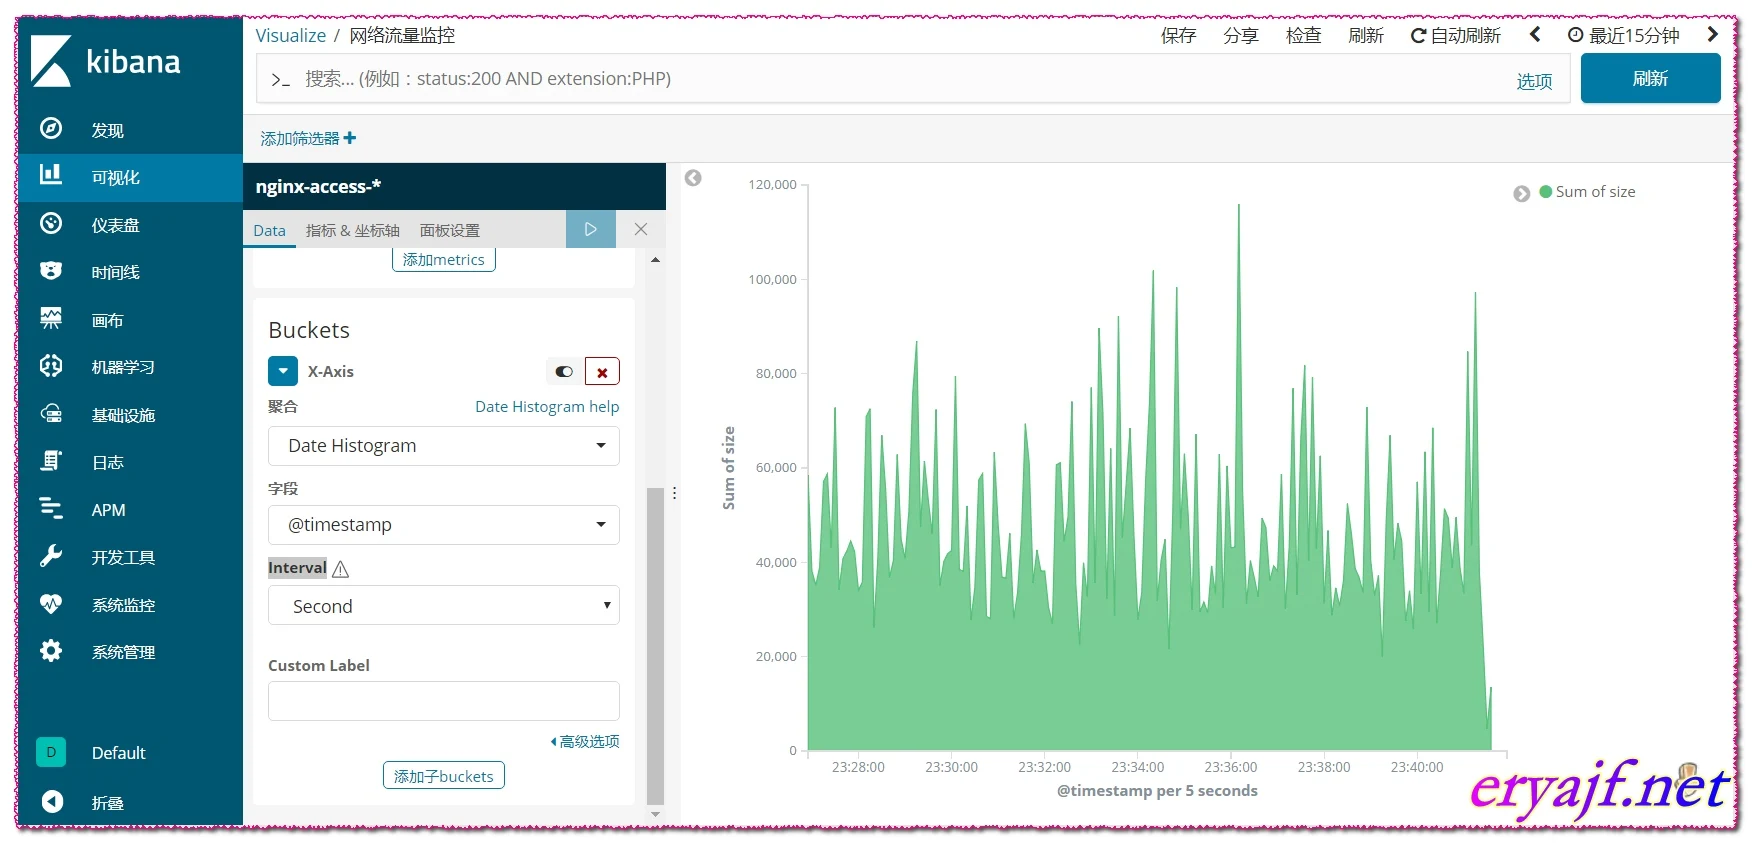Click the 分享 (Share) menu item
This screenshot has height=843, width=1752.
coord(1241,35)
